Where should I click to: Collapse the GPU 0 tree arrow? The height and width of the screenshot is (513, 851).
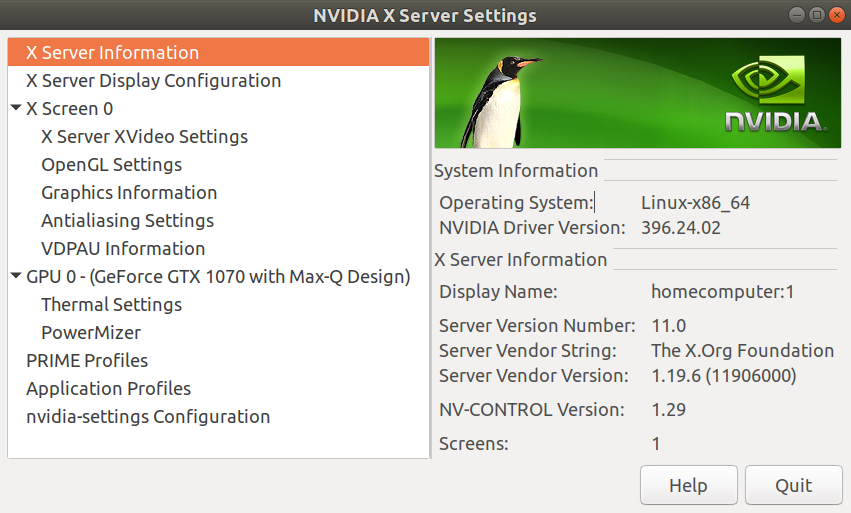click(x=16, y=276)
